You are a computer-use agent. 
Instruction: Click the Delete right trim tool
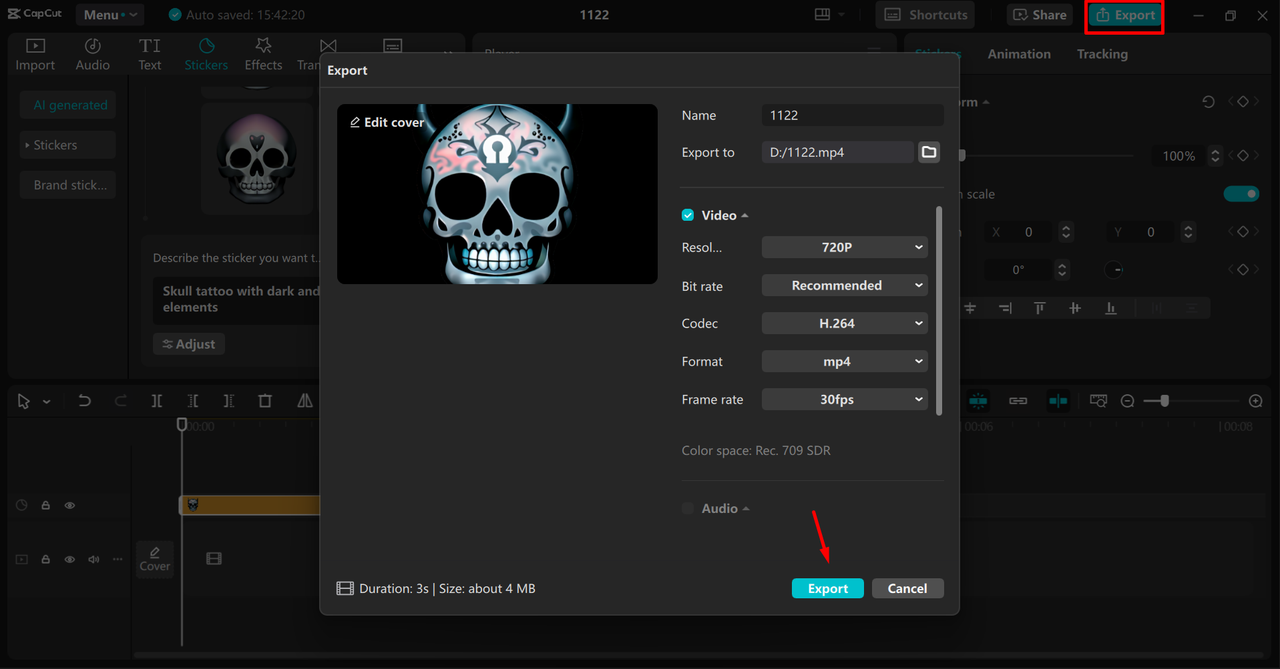(229, 401)
